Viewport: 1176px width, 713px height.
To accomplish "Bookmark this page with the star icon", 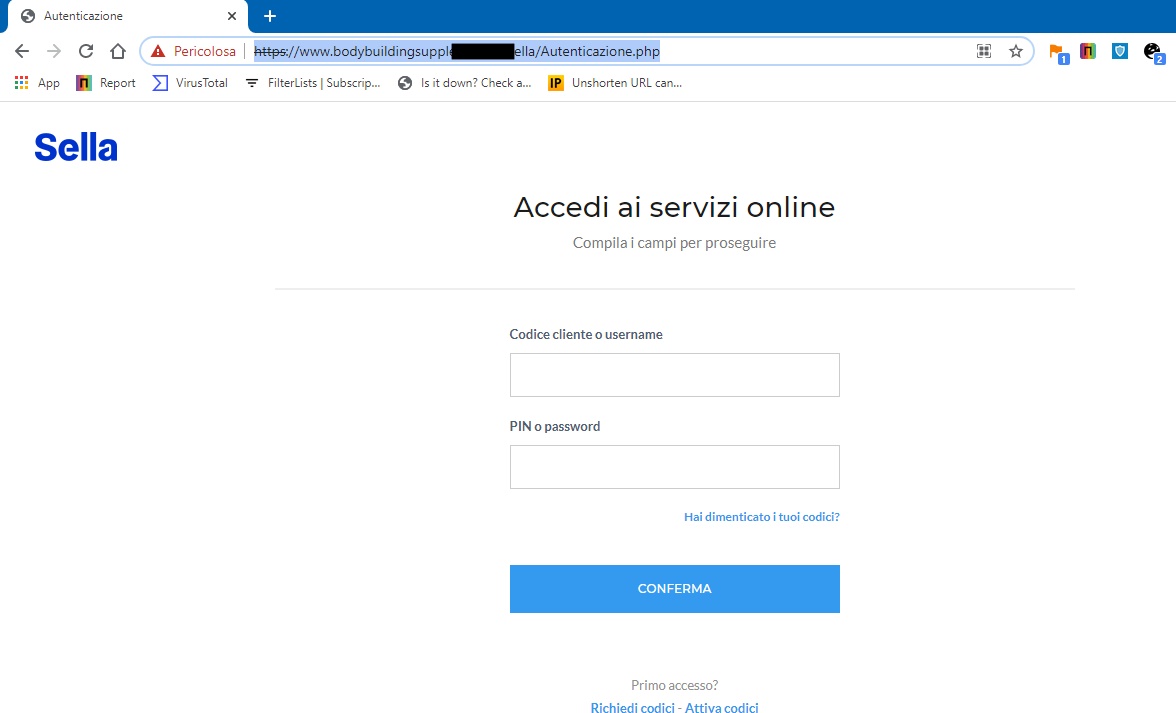I will tap(1016, 51).
